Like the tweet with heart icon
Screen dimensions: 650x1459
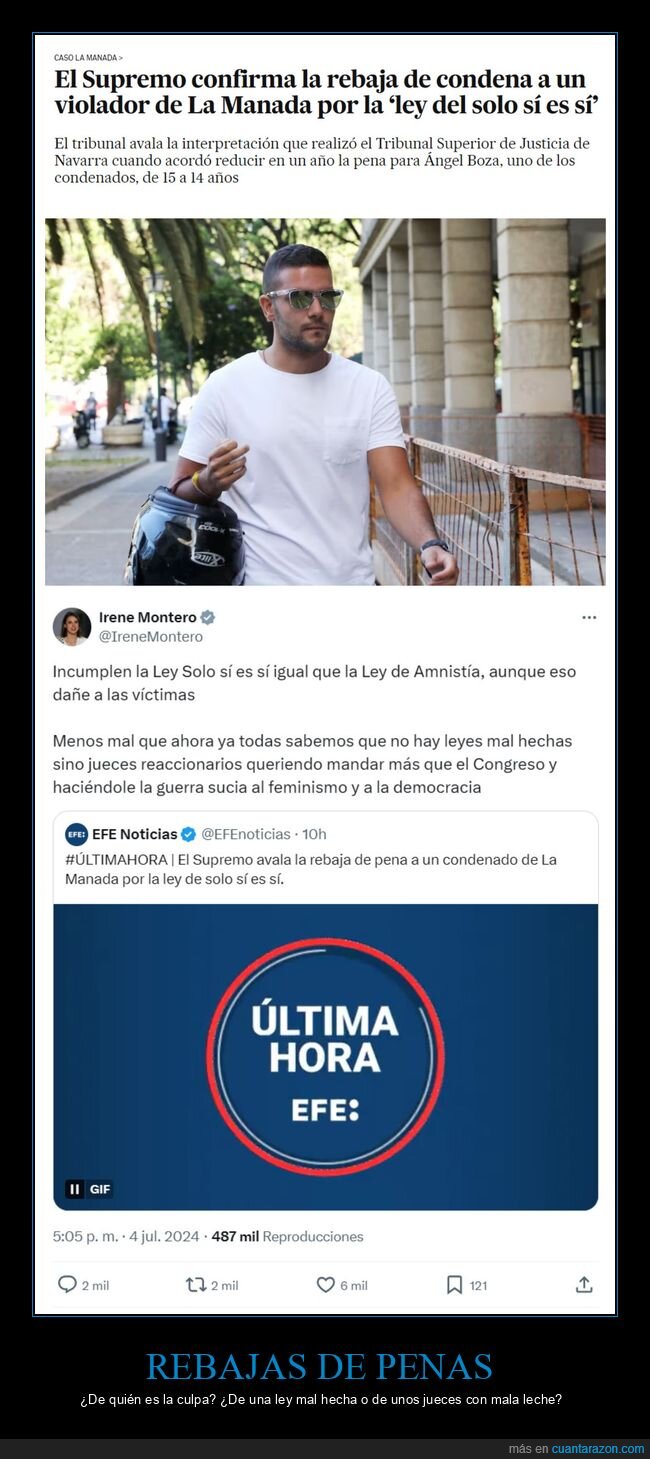[325, 1284]
